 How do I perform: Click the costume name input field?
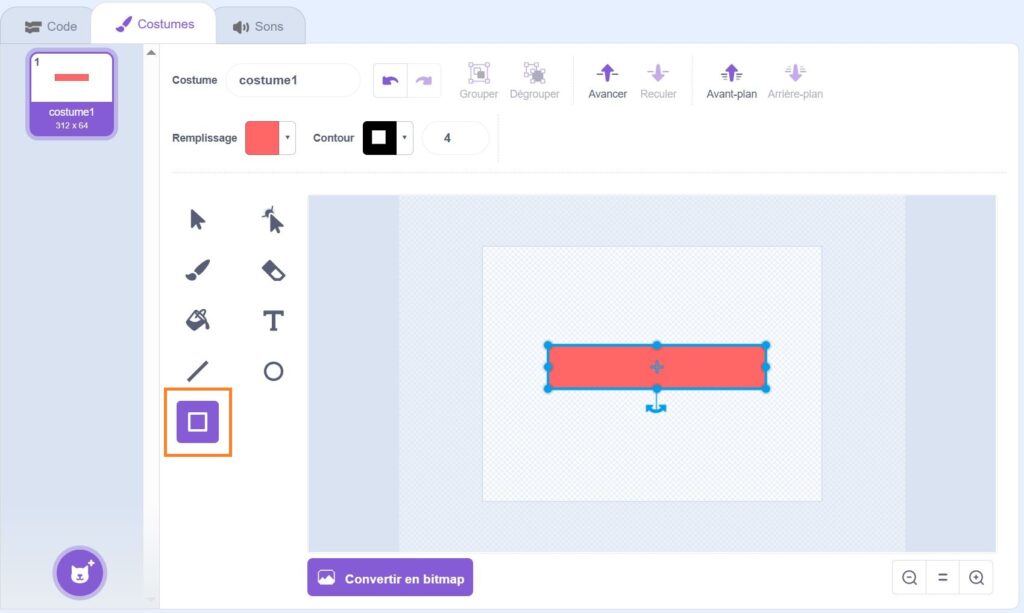pyautogui.click(x=292, y=80)
